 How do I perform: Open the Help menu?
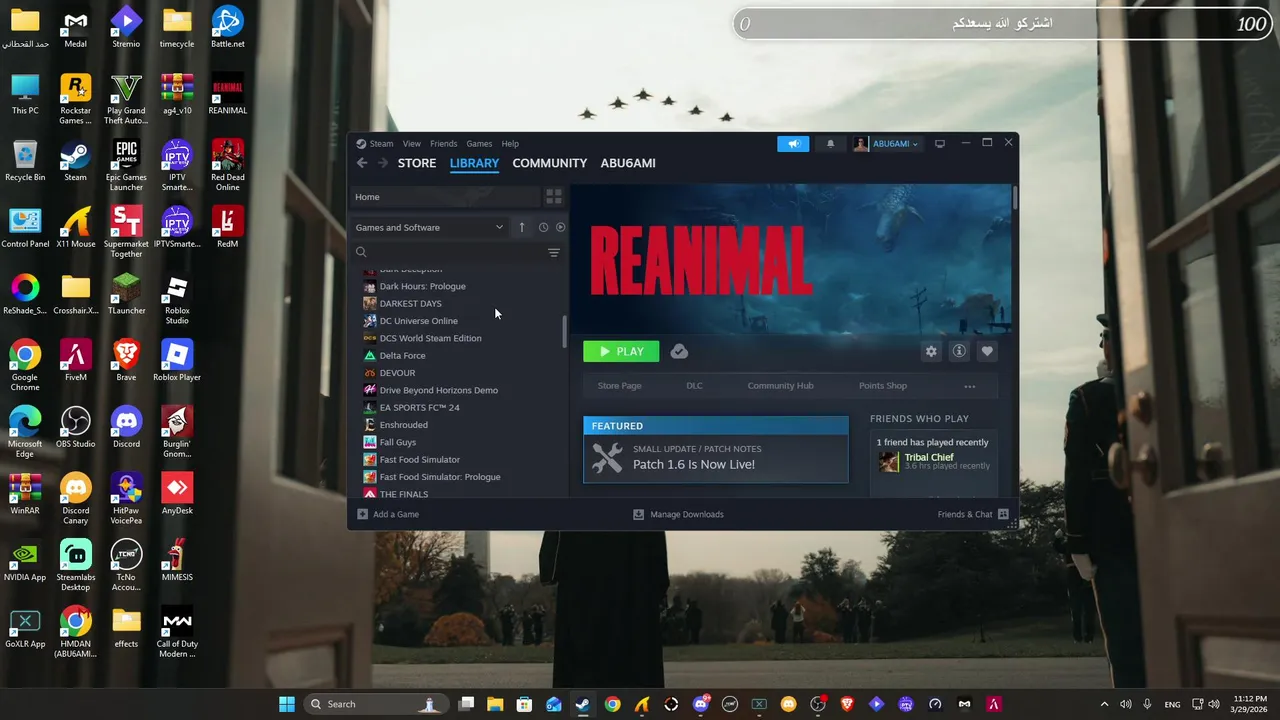coord(510,144)
